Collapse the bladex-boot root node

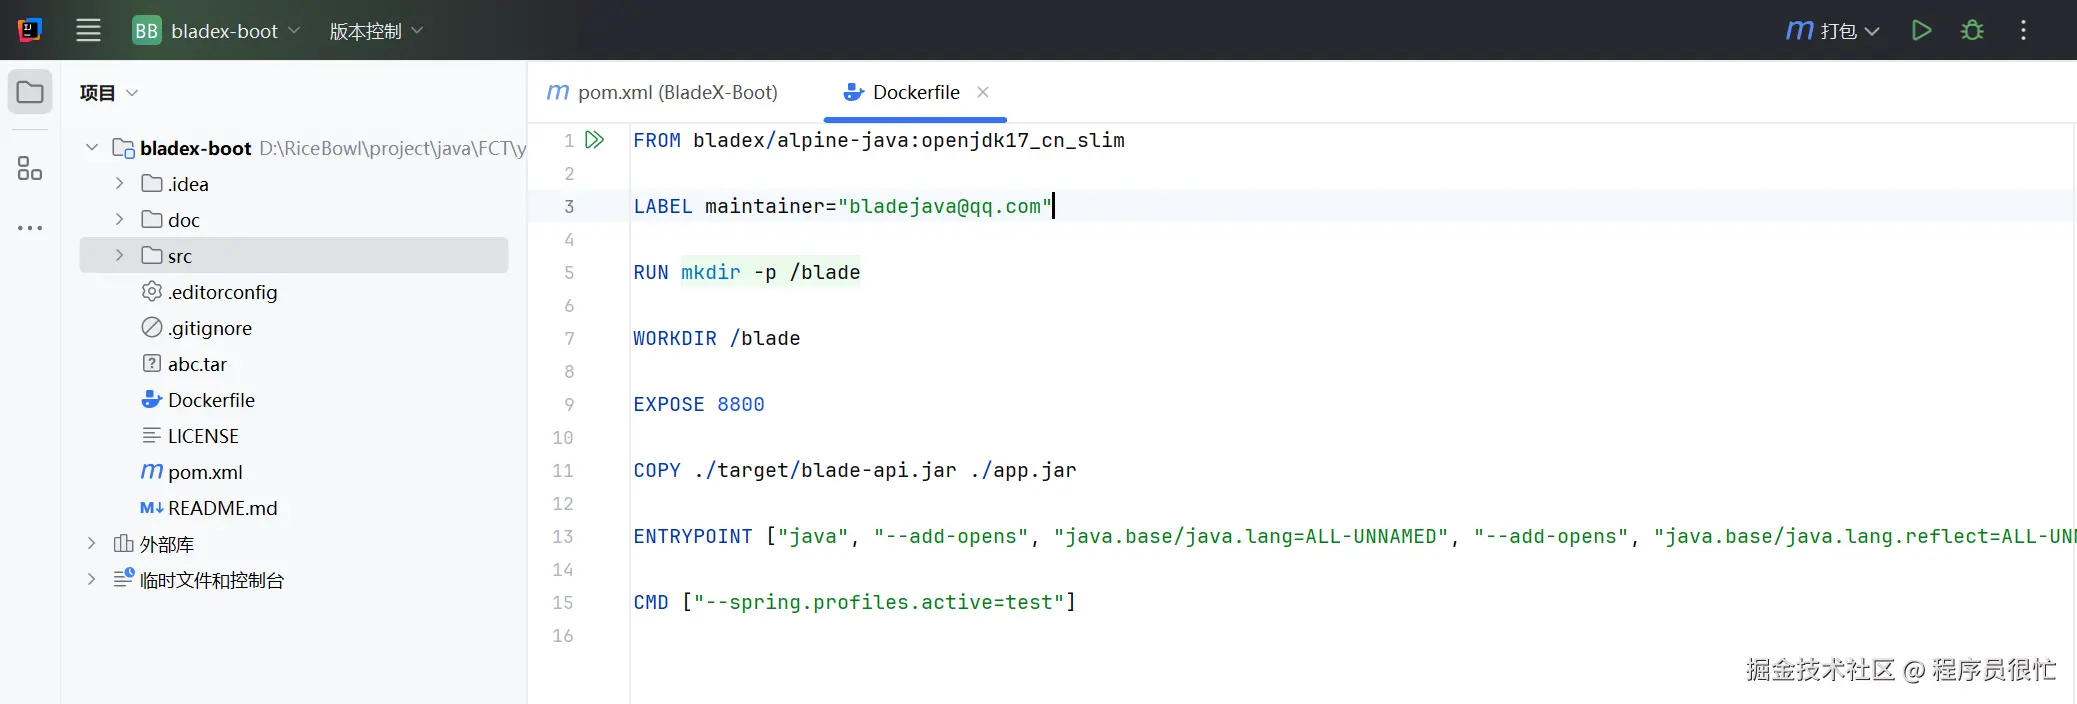point(92,148)
